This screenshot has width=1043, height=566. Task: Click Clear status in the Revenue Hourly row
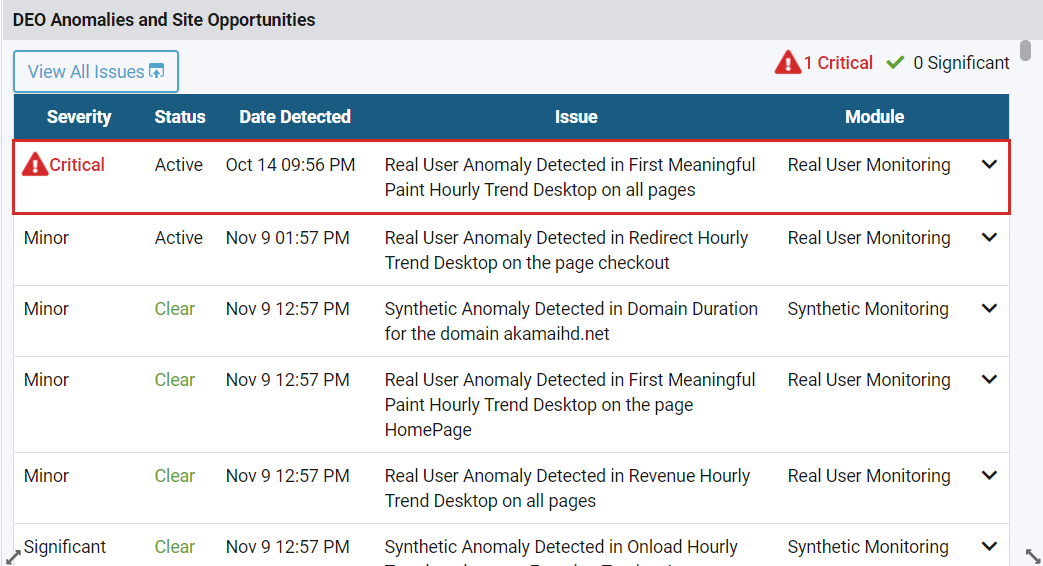pyautogui.click(x=174, y=476)
